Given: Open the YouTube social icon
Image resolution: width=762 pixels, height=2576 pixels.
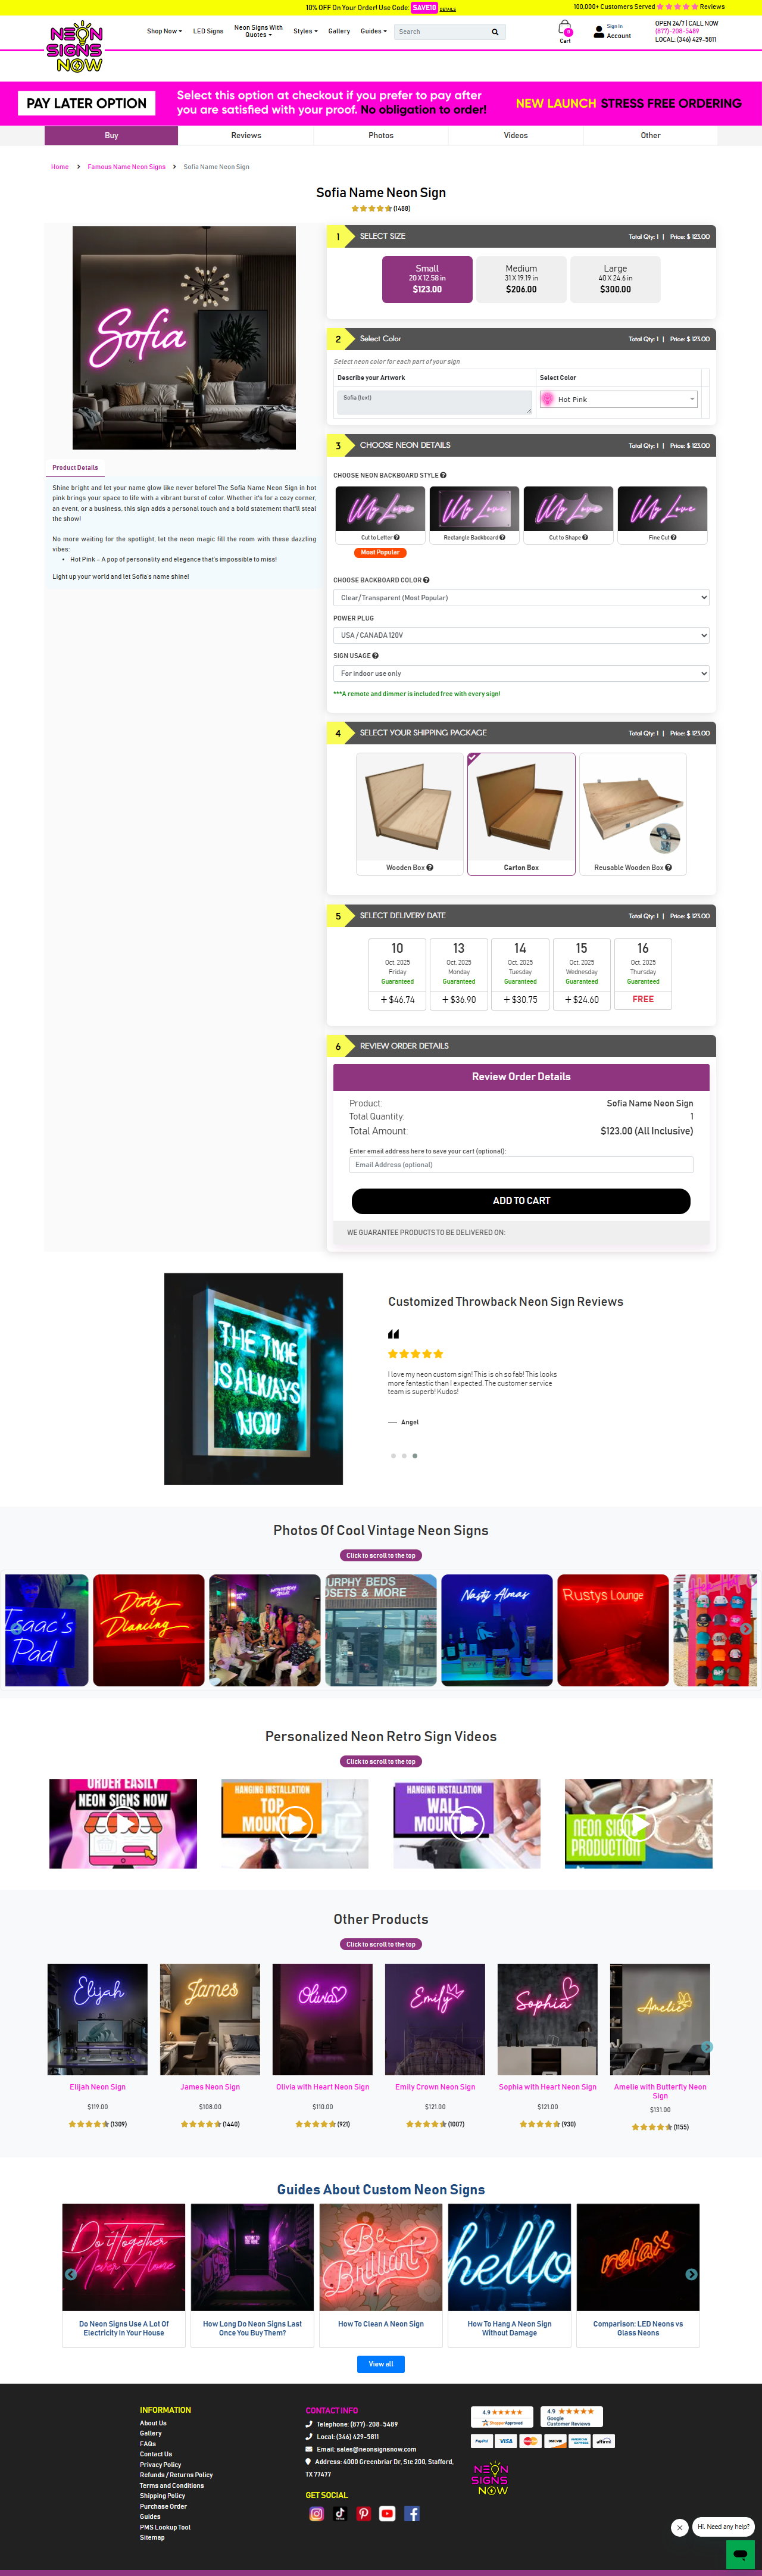Looking at the screenshot, I should click(387, 2513).
